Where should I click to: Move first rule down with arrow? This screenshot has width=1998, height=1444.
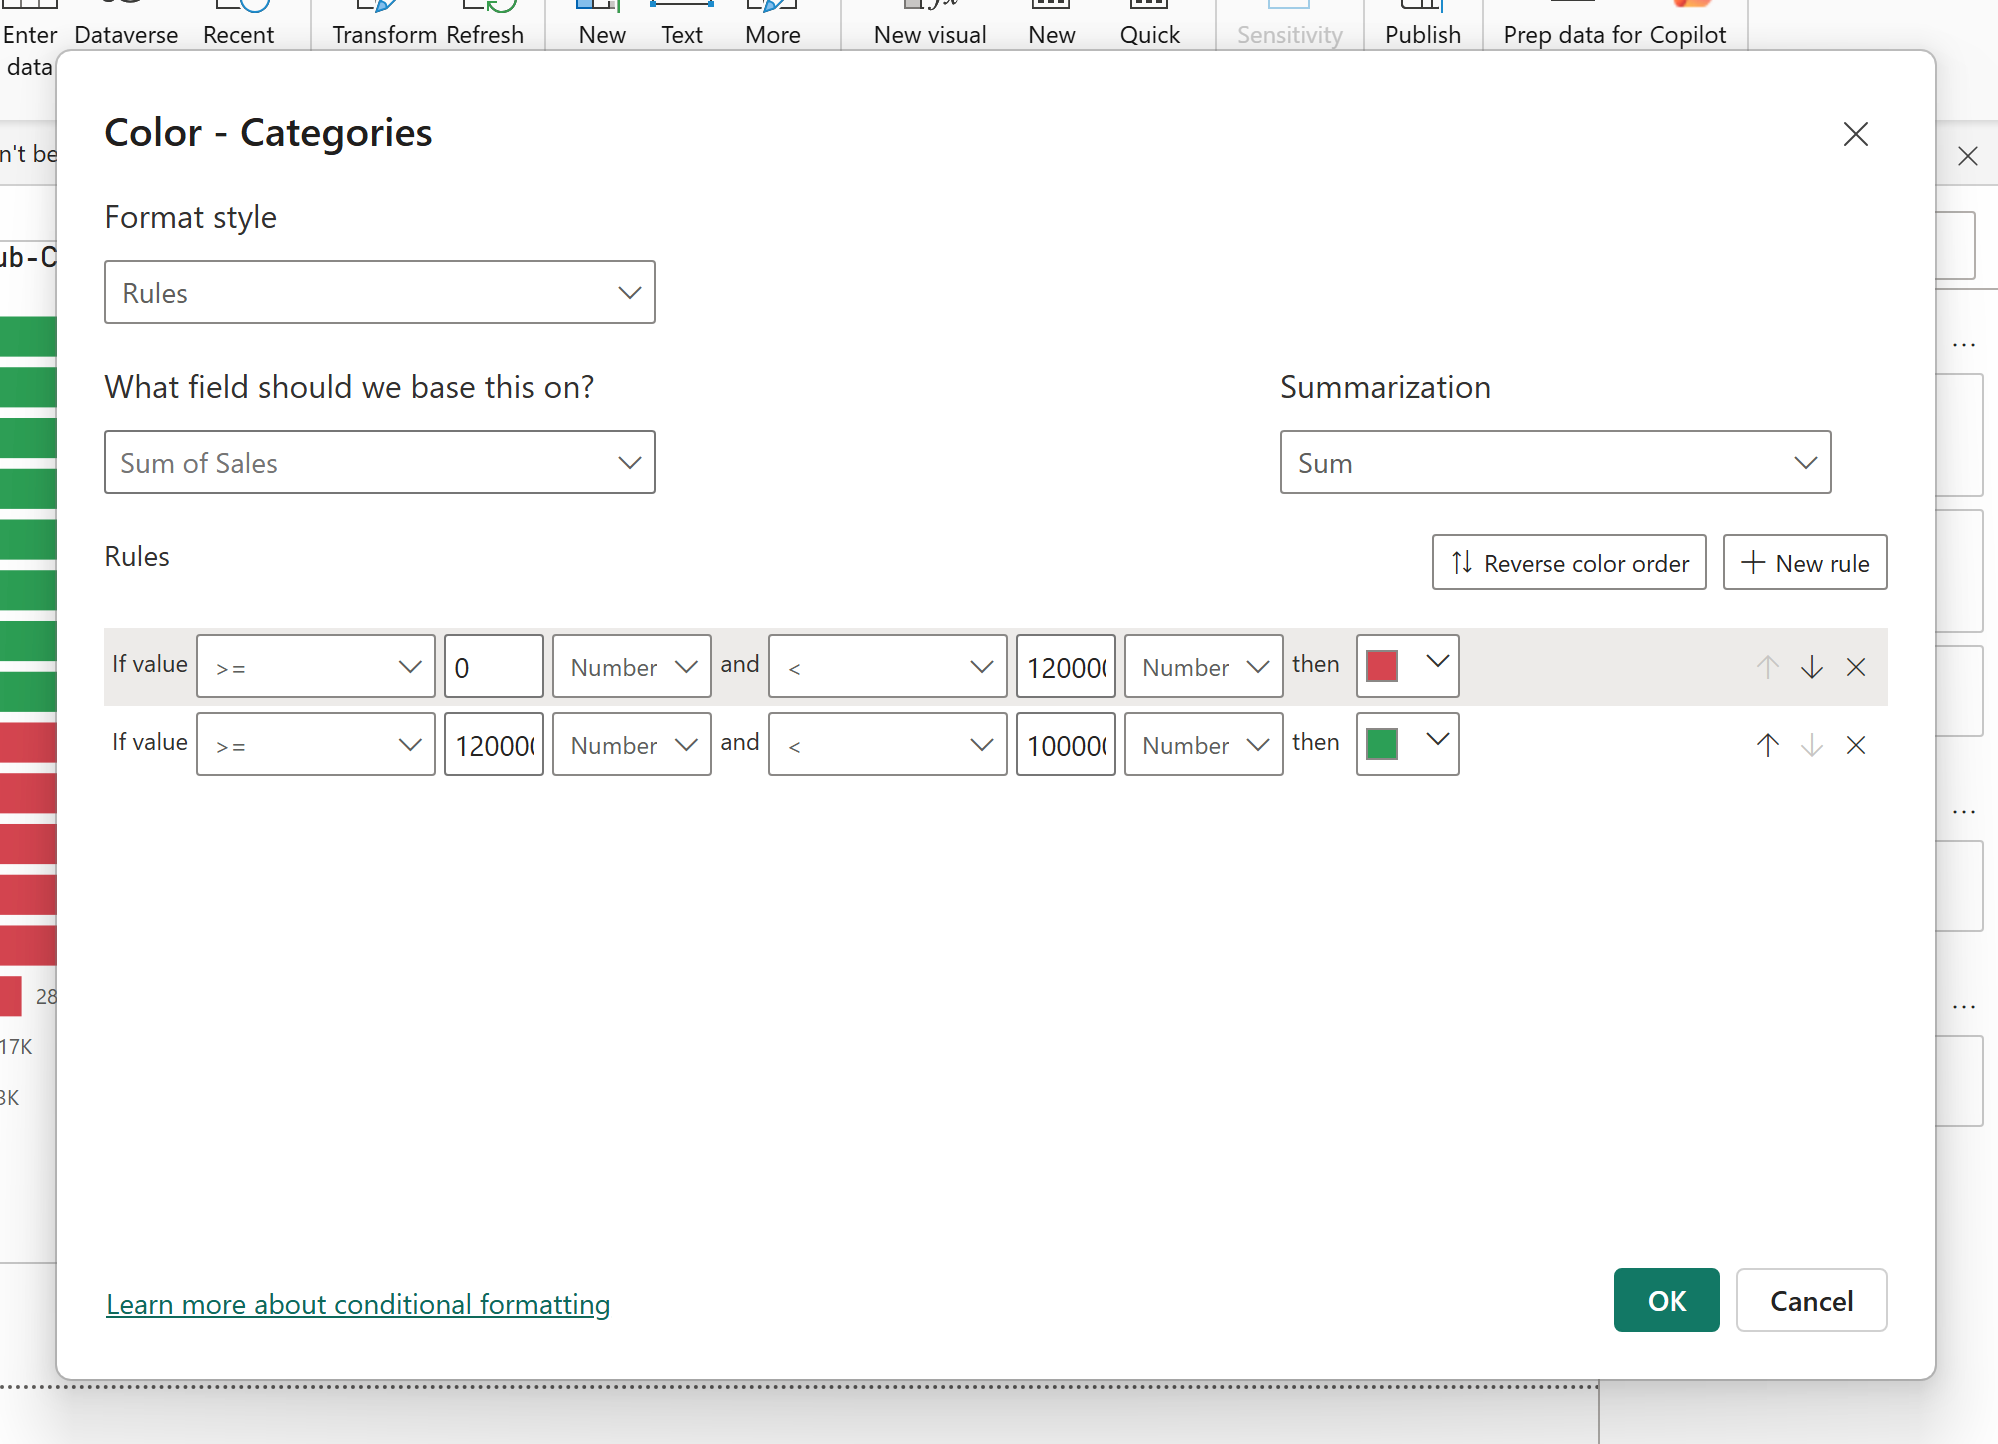(1811, 667)
